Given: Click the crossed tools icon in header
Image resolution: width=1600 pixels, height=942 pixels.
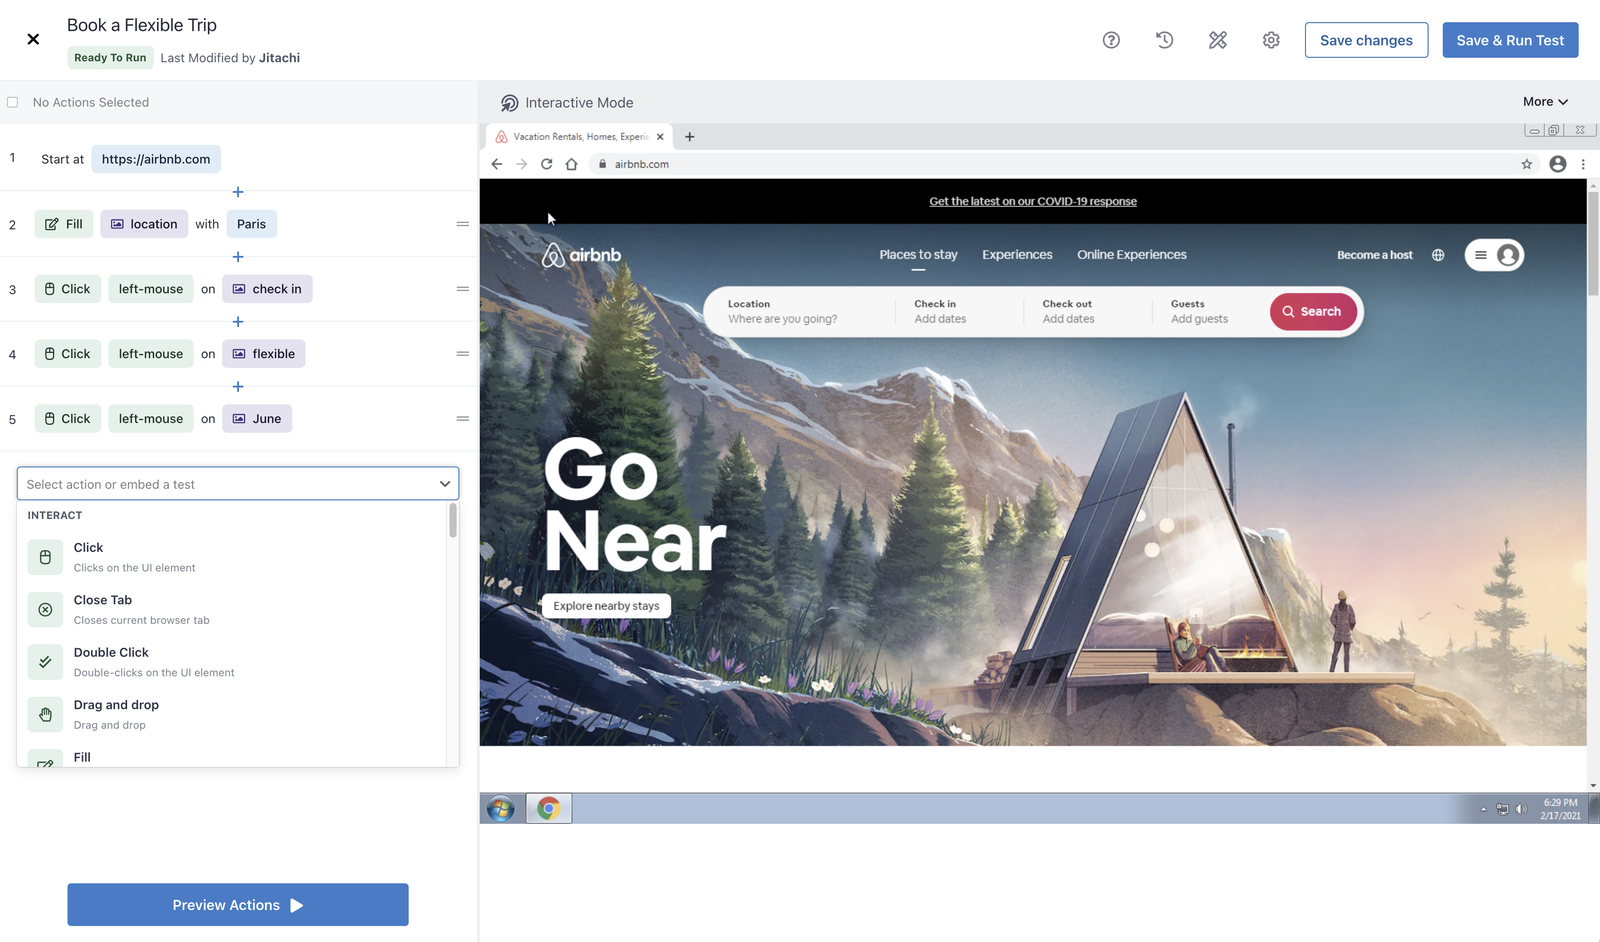Looking at the screenshot, I should tap(1217, 40).
